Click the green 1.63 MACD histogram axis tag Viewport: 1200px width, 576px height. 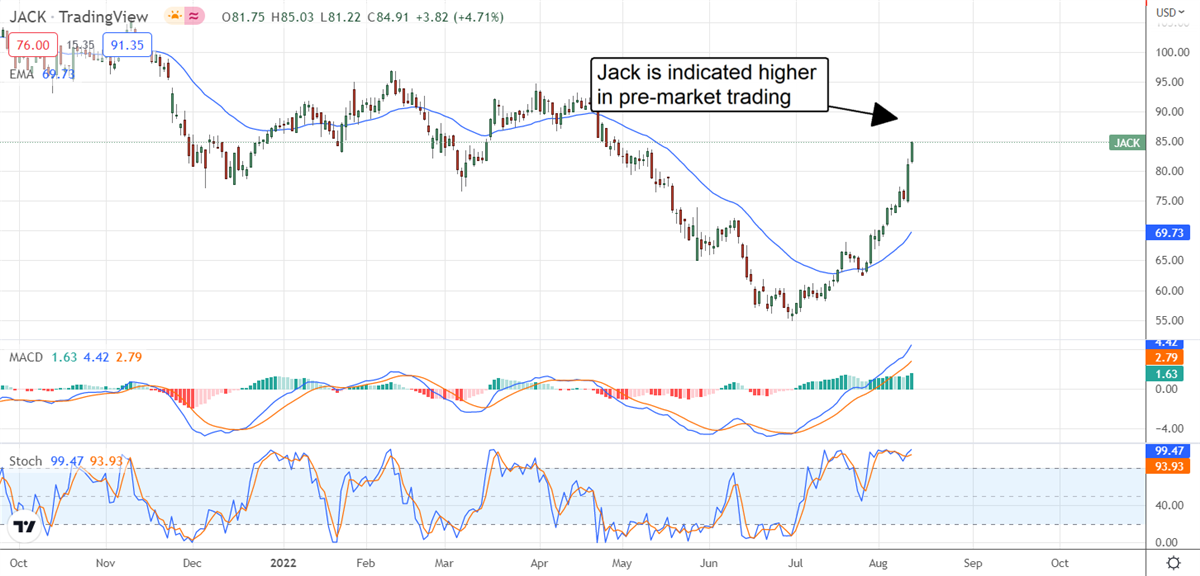tap(1163, 373)
